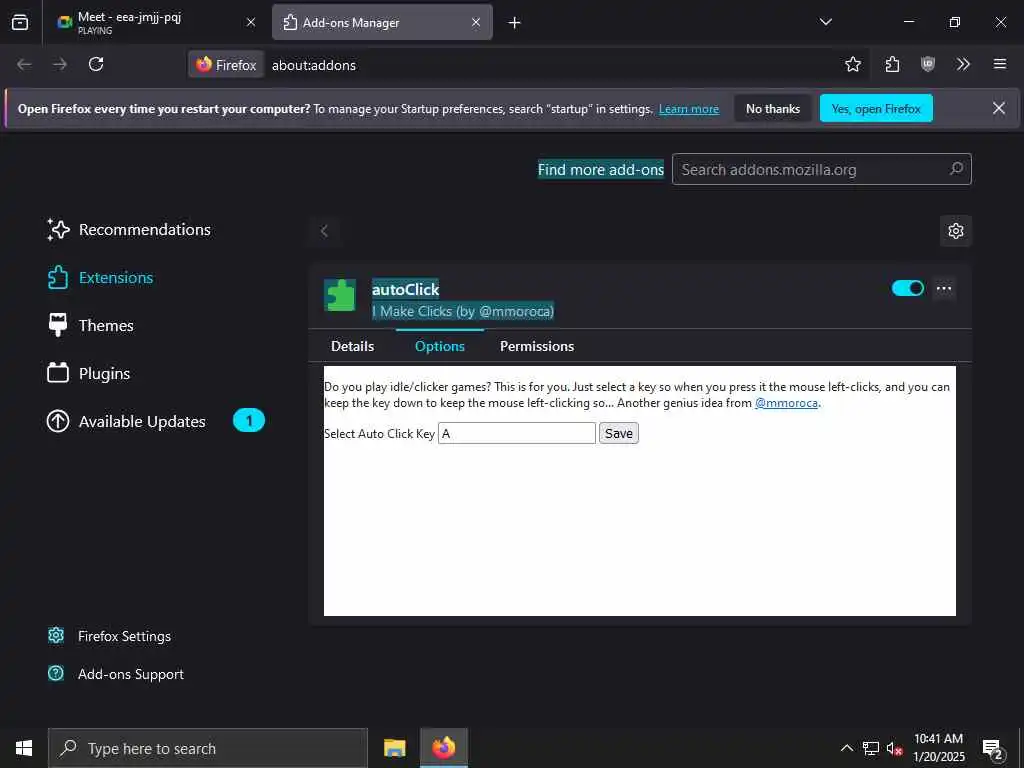Open File Explorer from taskbar
This screenshot has height=768, width=1024.
tap(394, 748)
